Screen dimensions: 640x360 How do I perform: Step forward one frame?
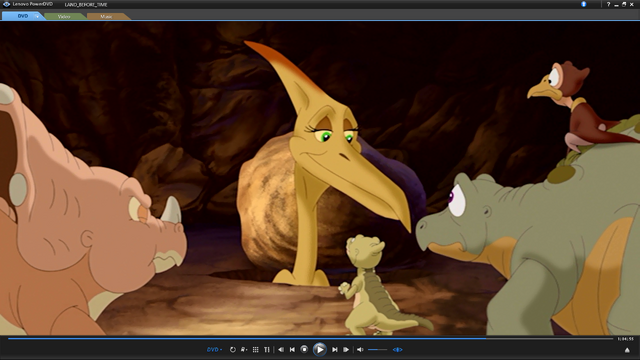click(x=346, y=349)
